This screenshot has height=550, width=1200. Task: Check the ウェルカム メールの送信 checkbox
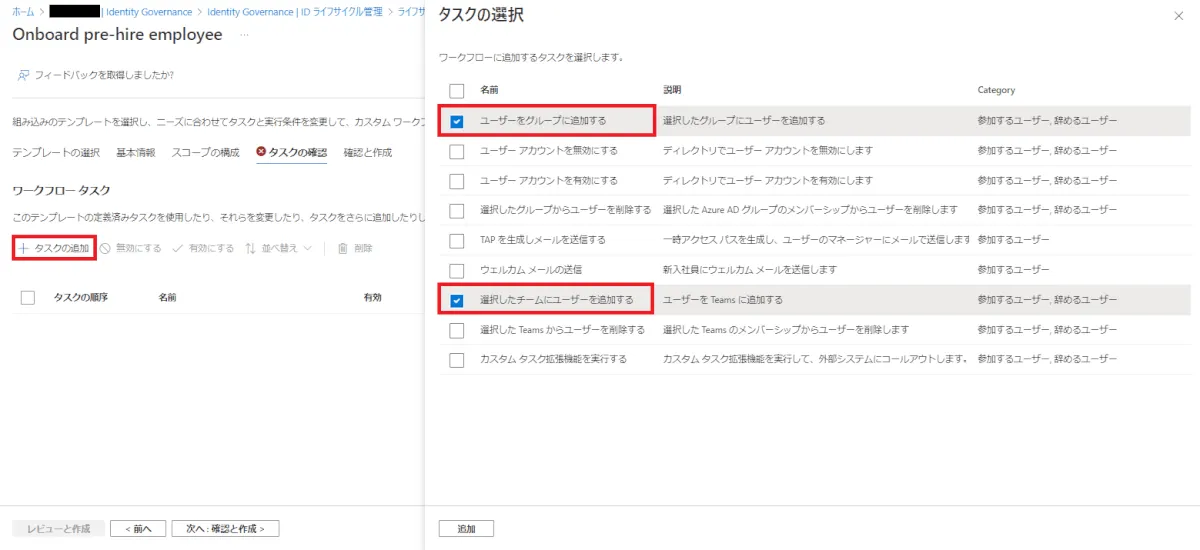pos(457,270)
